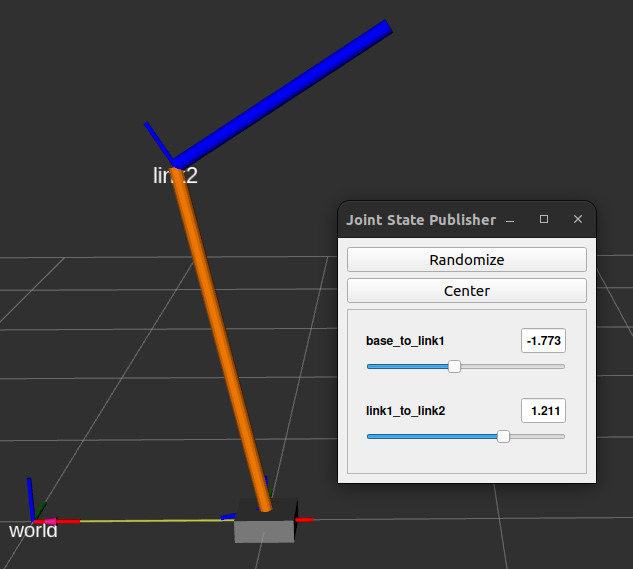Click the link1_to_link2 slider handle
The height and width of the screenshot is (569, 633).
point(503,437)
